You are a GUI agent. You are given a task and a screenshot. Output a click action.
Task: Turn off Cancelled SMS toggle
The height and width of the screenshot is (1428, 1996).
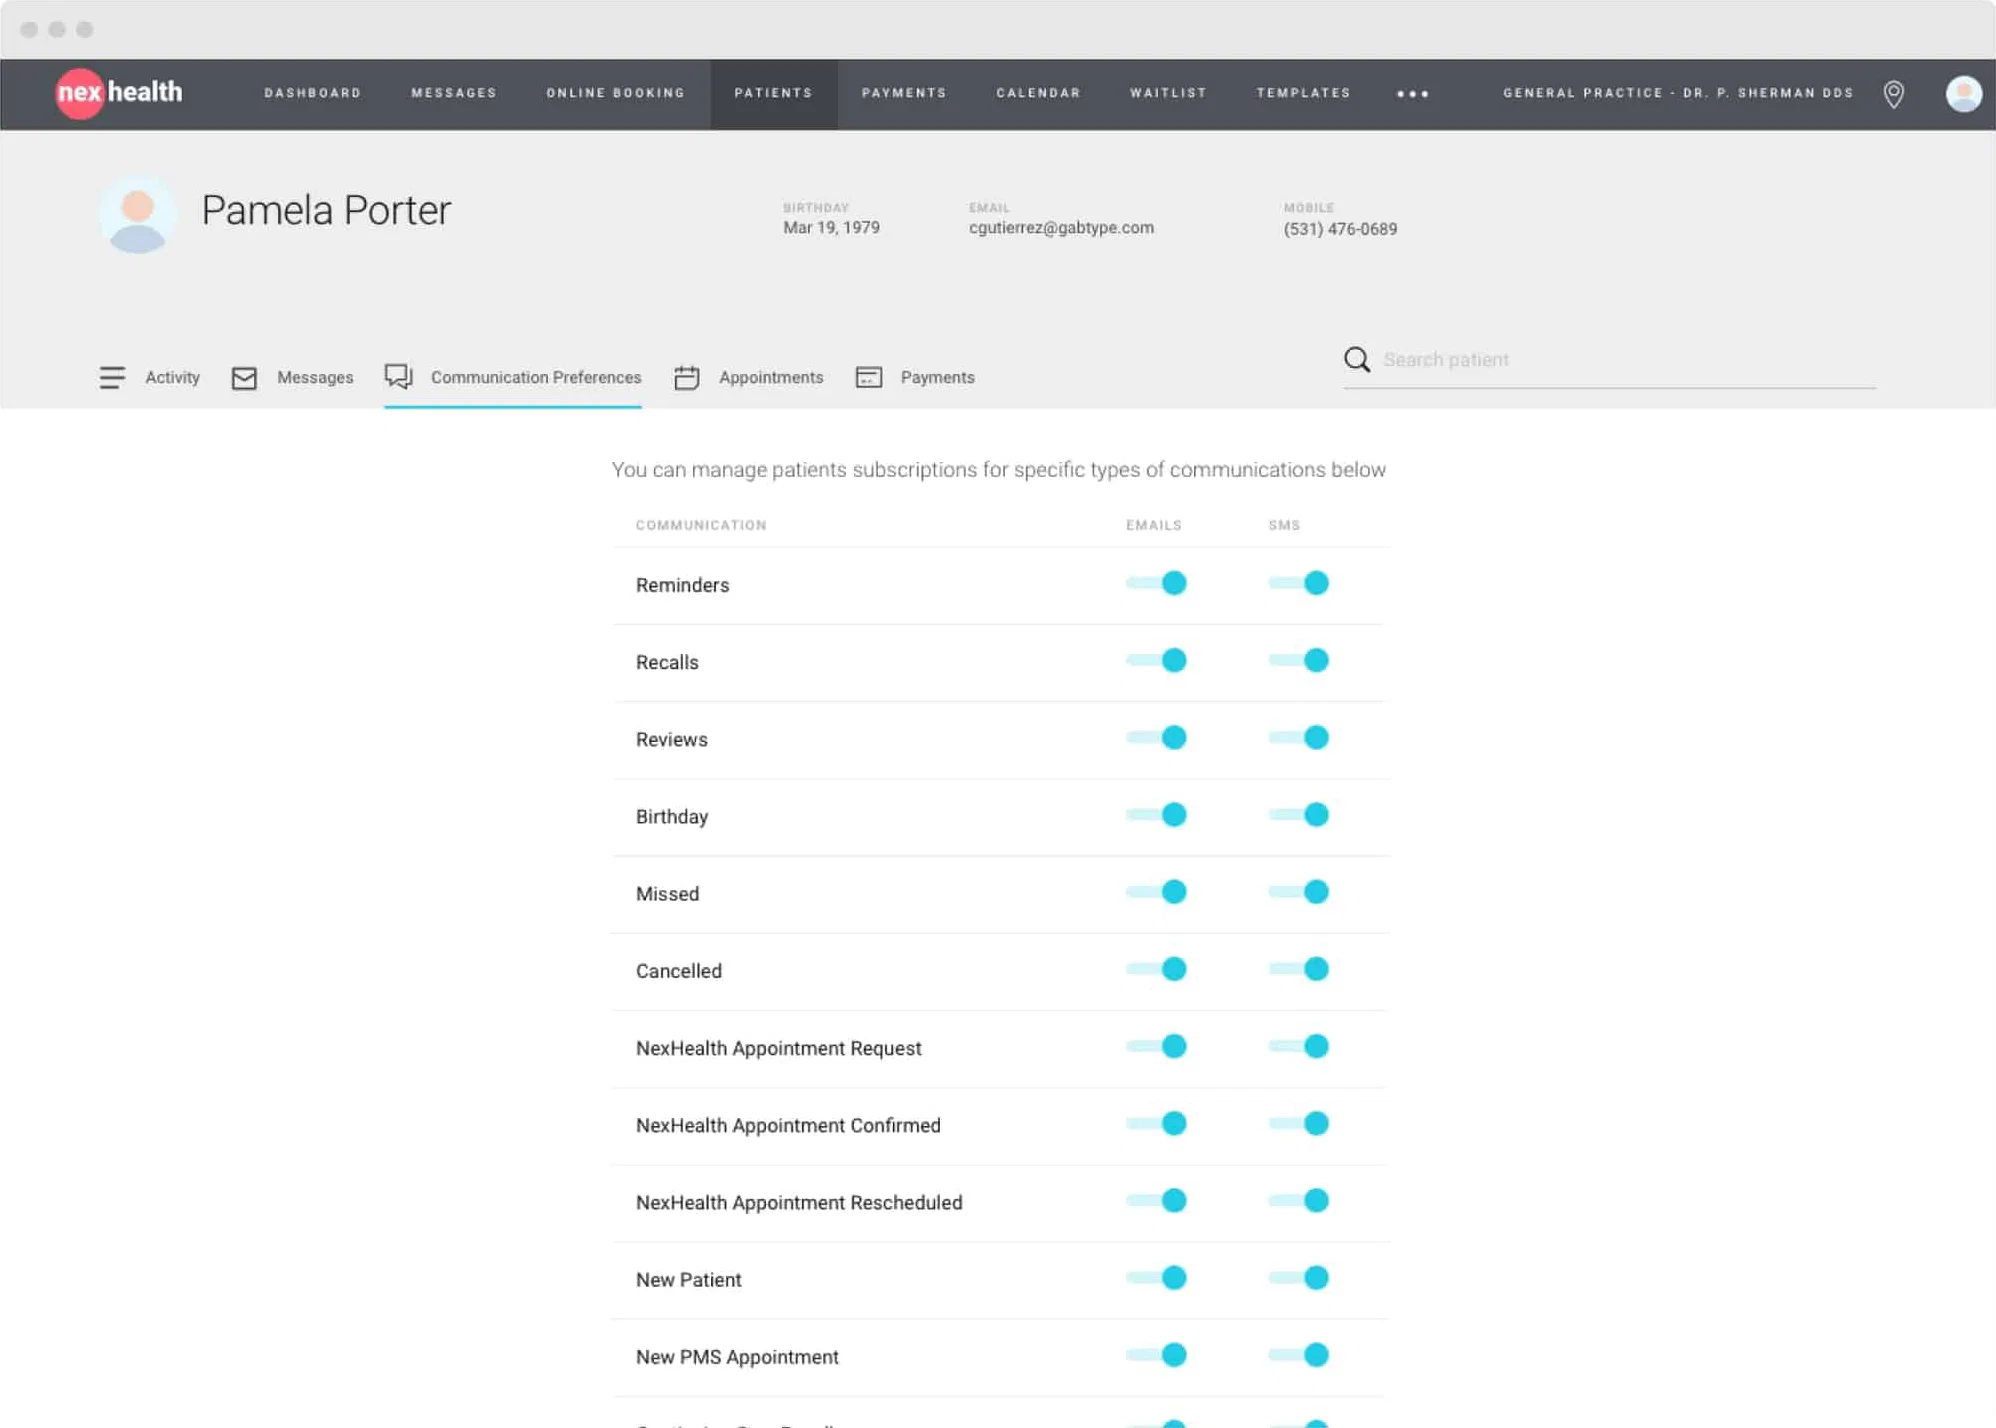tap(1298, 969)
